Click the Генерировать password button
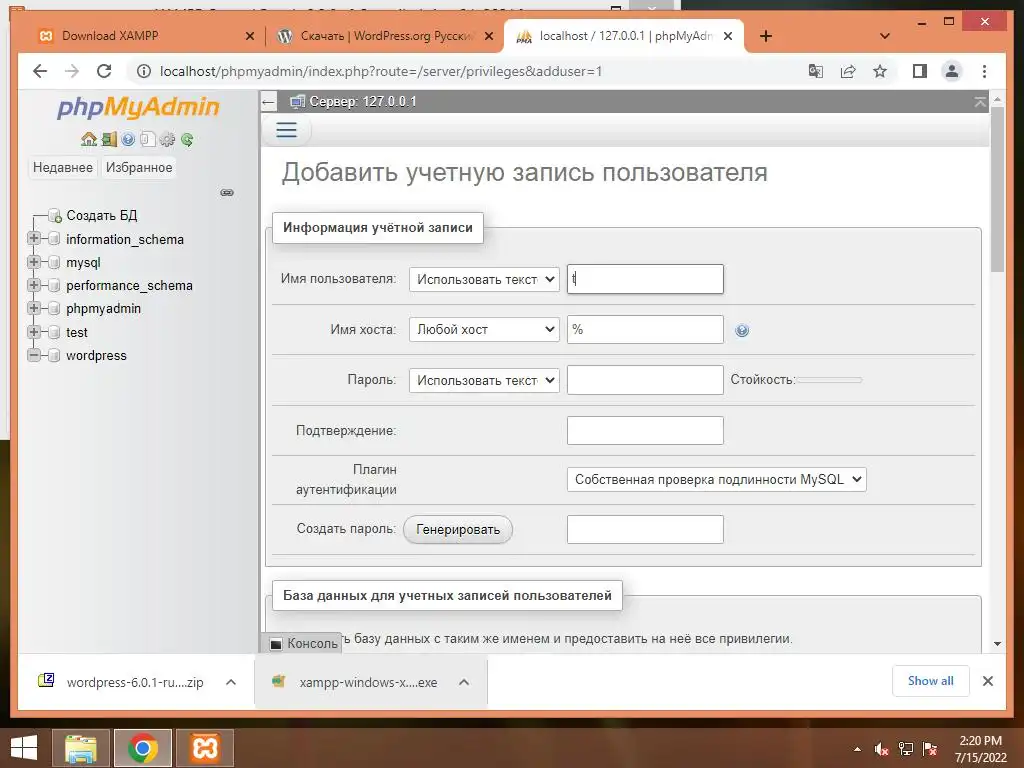The image size is (1024, 768). pos(458,530)
